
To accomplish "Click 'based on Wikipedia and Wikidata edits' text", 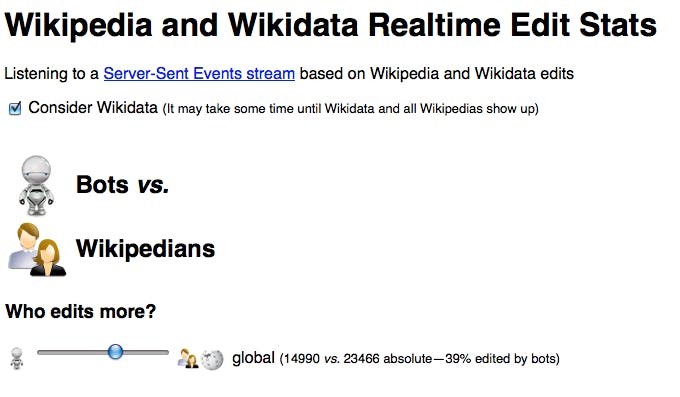I will 437,73.
